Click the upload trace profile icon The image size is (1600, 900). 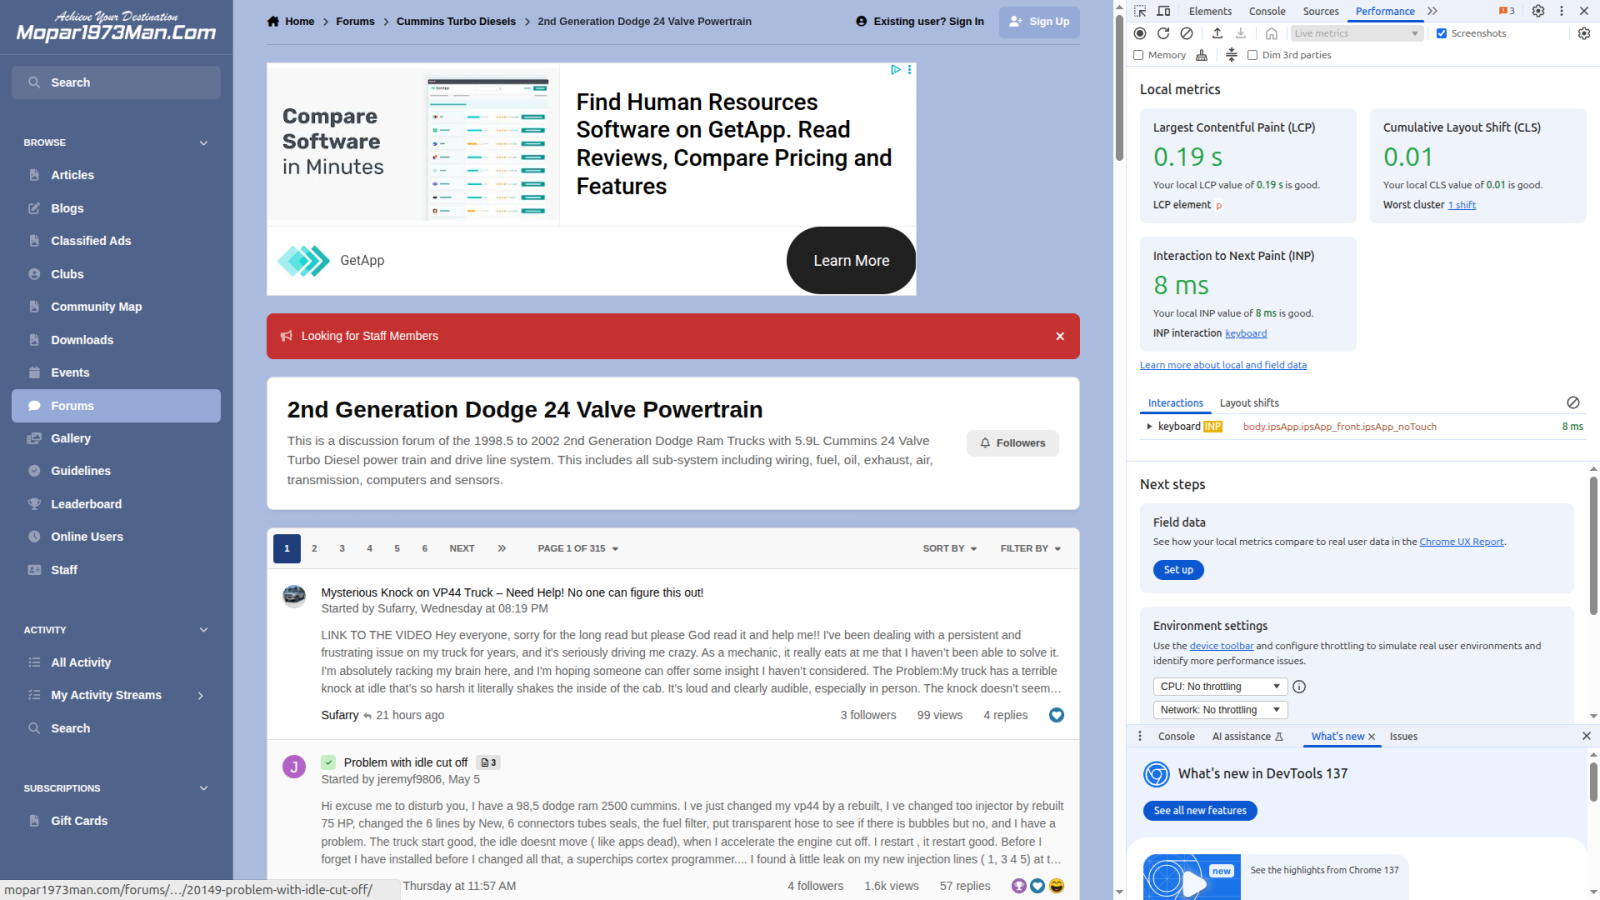point(1217,33)
